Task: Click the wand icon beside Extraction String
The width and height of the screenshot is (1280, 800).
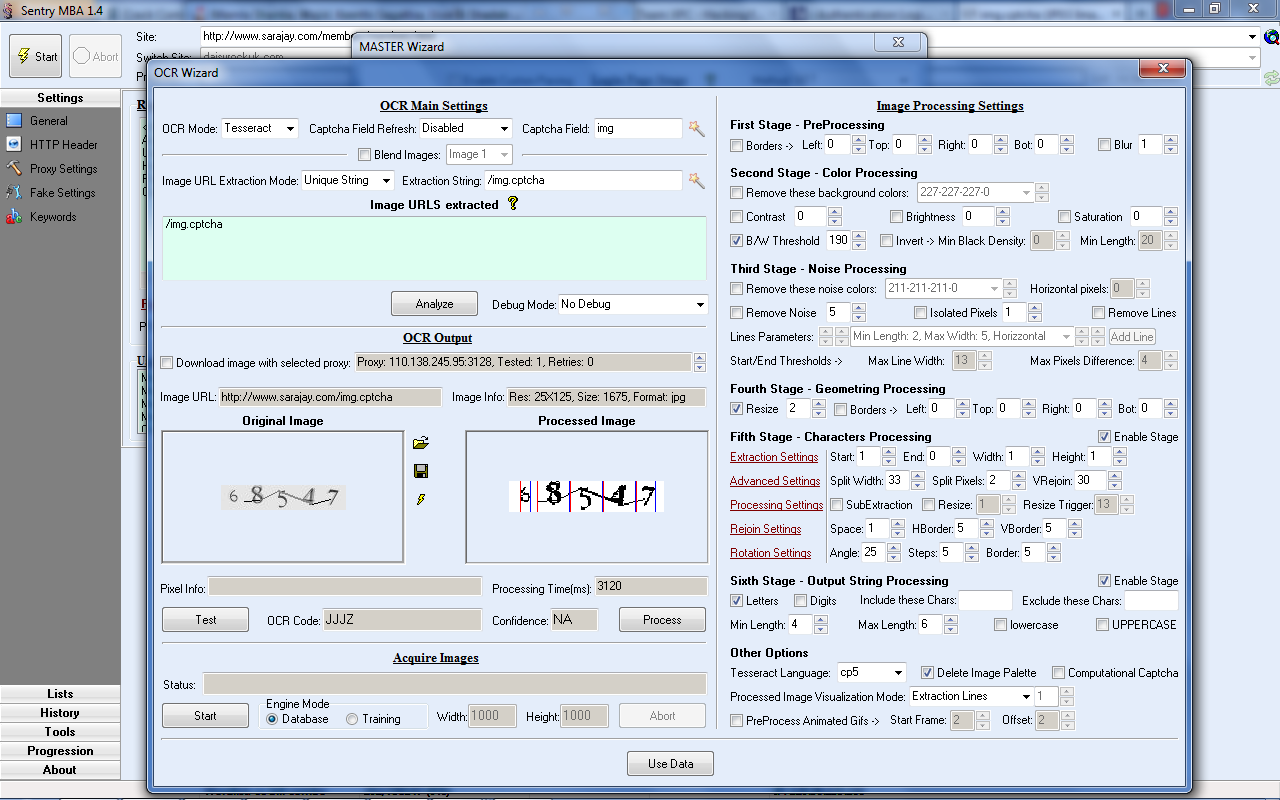Action: coord(697,180)
